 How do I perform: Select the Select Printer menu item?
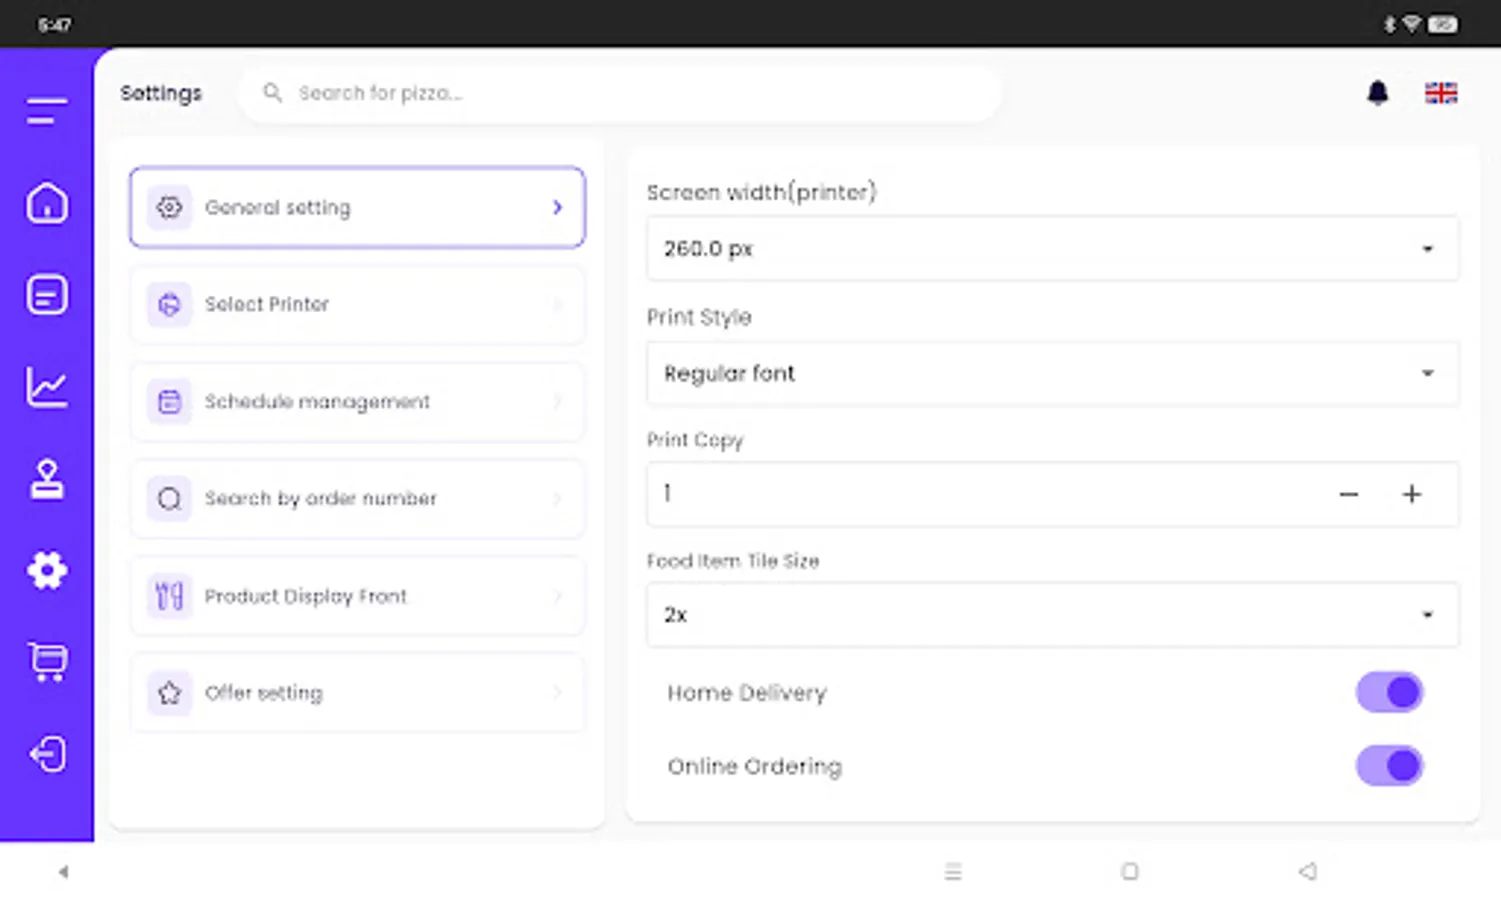click(x=357, y=304)
